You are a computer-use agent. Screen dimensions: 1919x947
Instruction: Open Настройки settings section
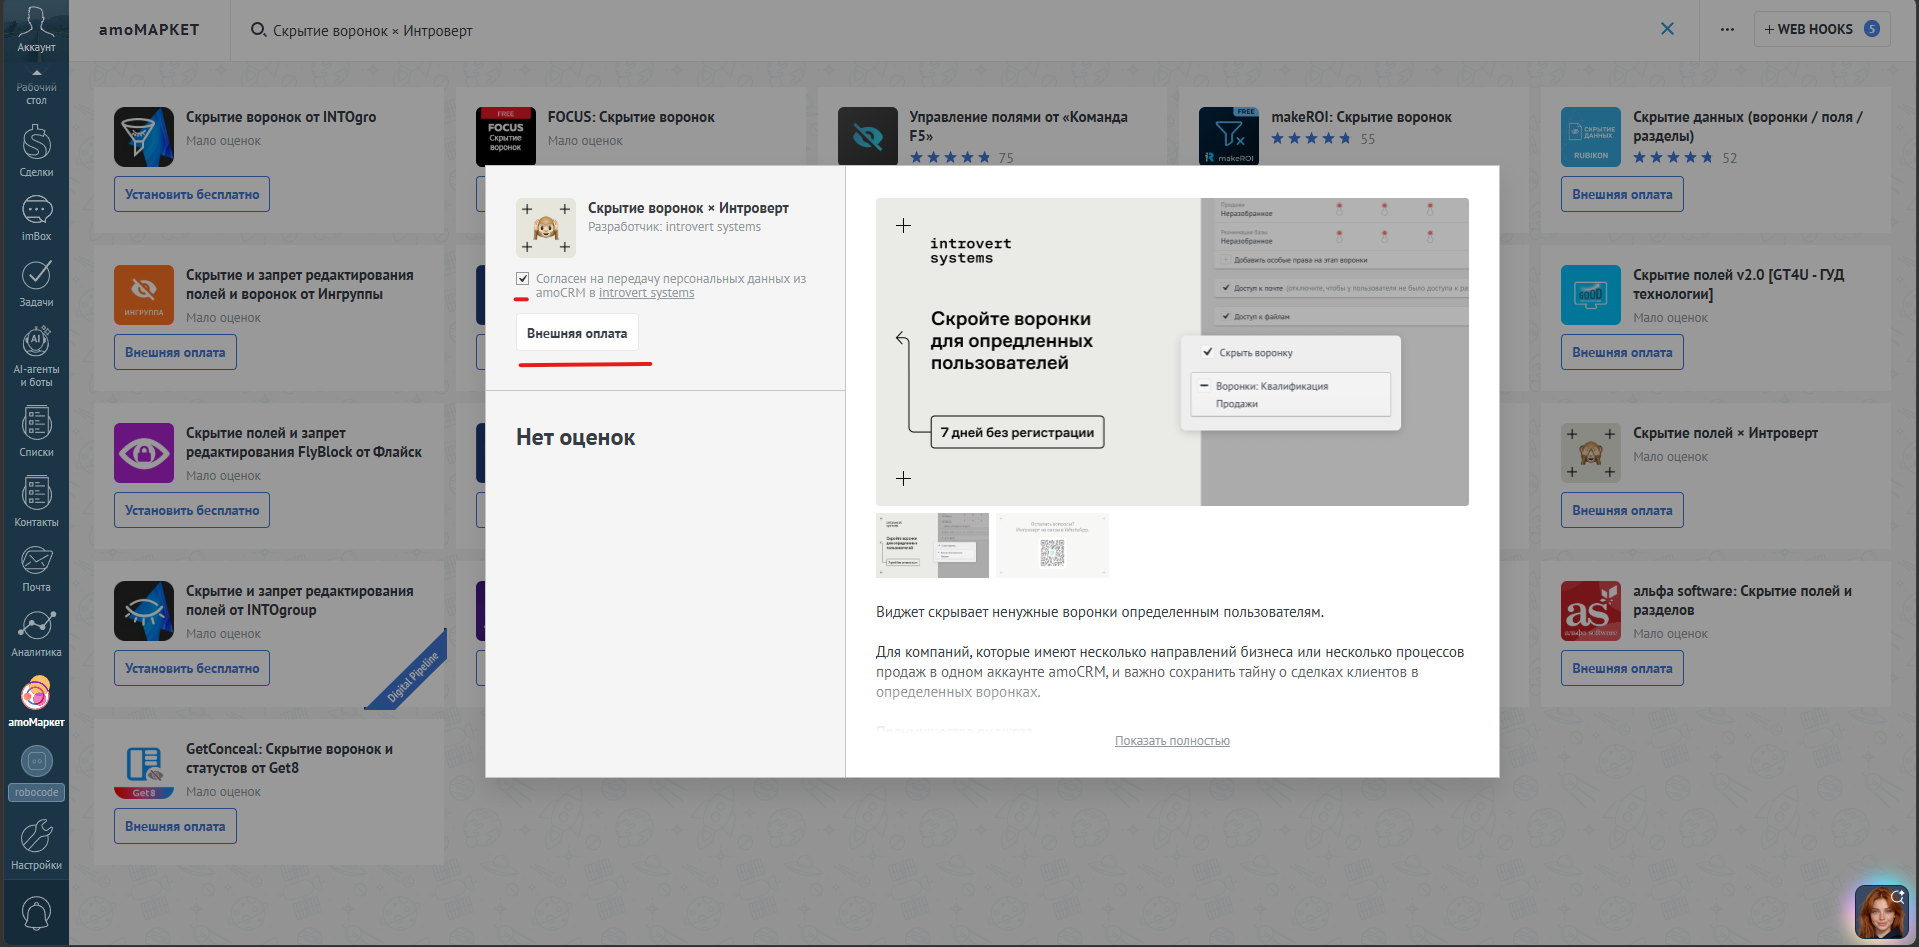[x=36, y=844]
